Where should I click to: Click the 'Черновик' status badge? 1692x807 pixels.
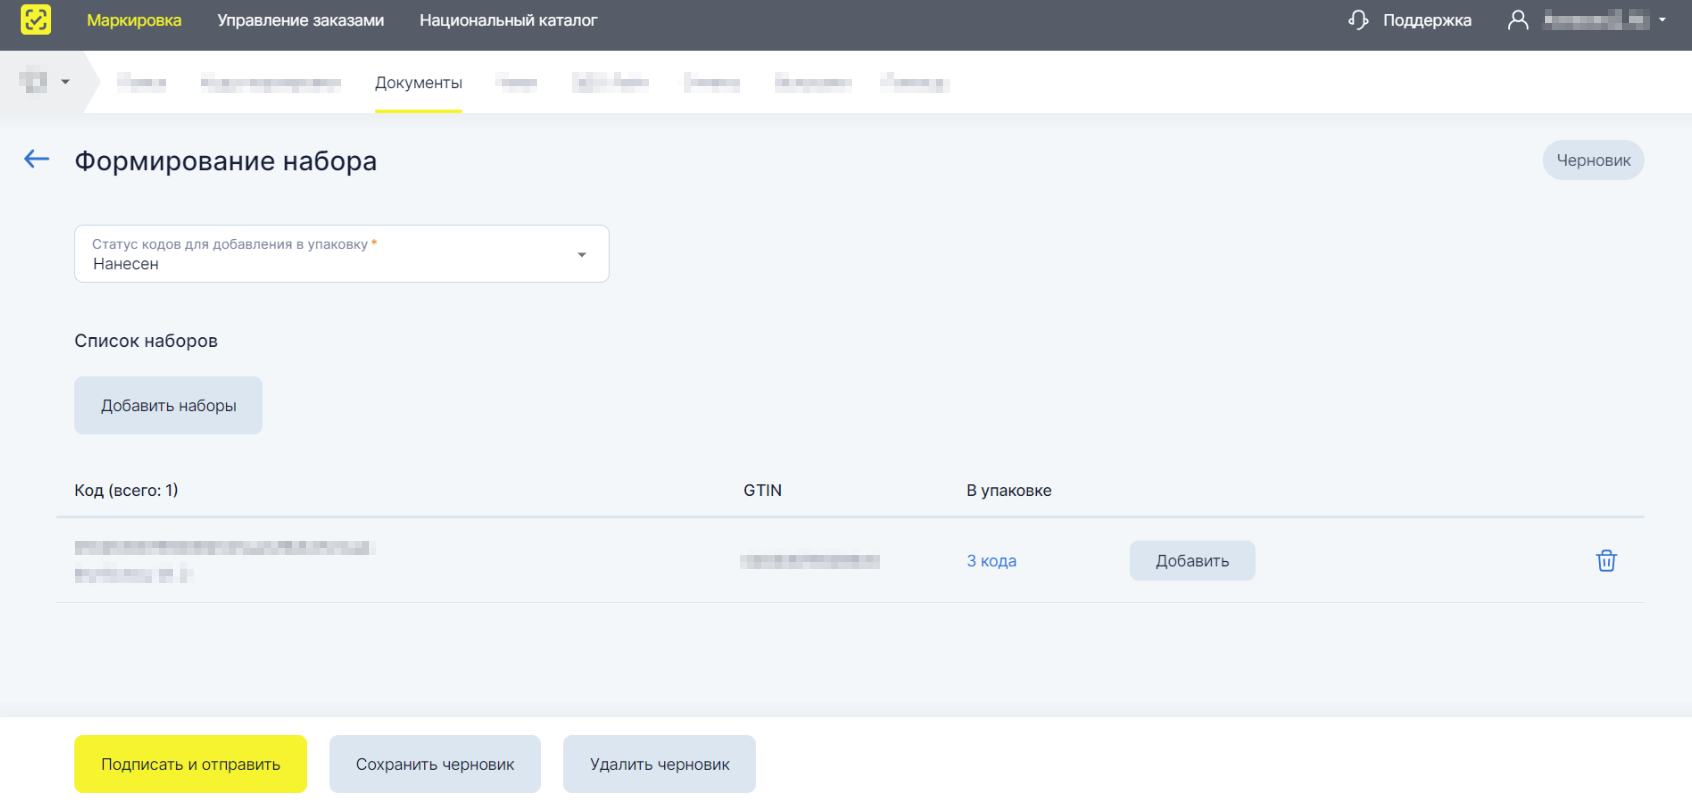(x=1593, y=160)
